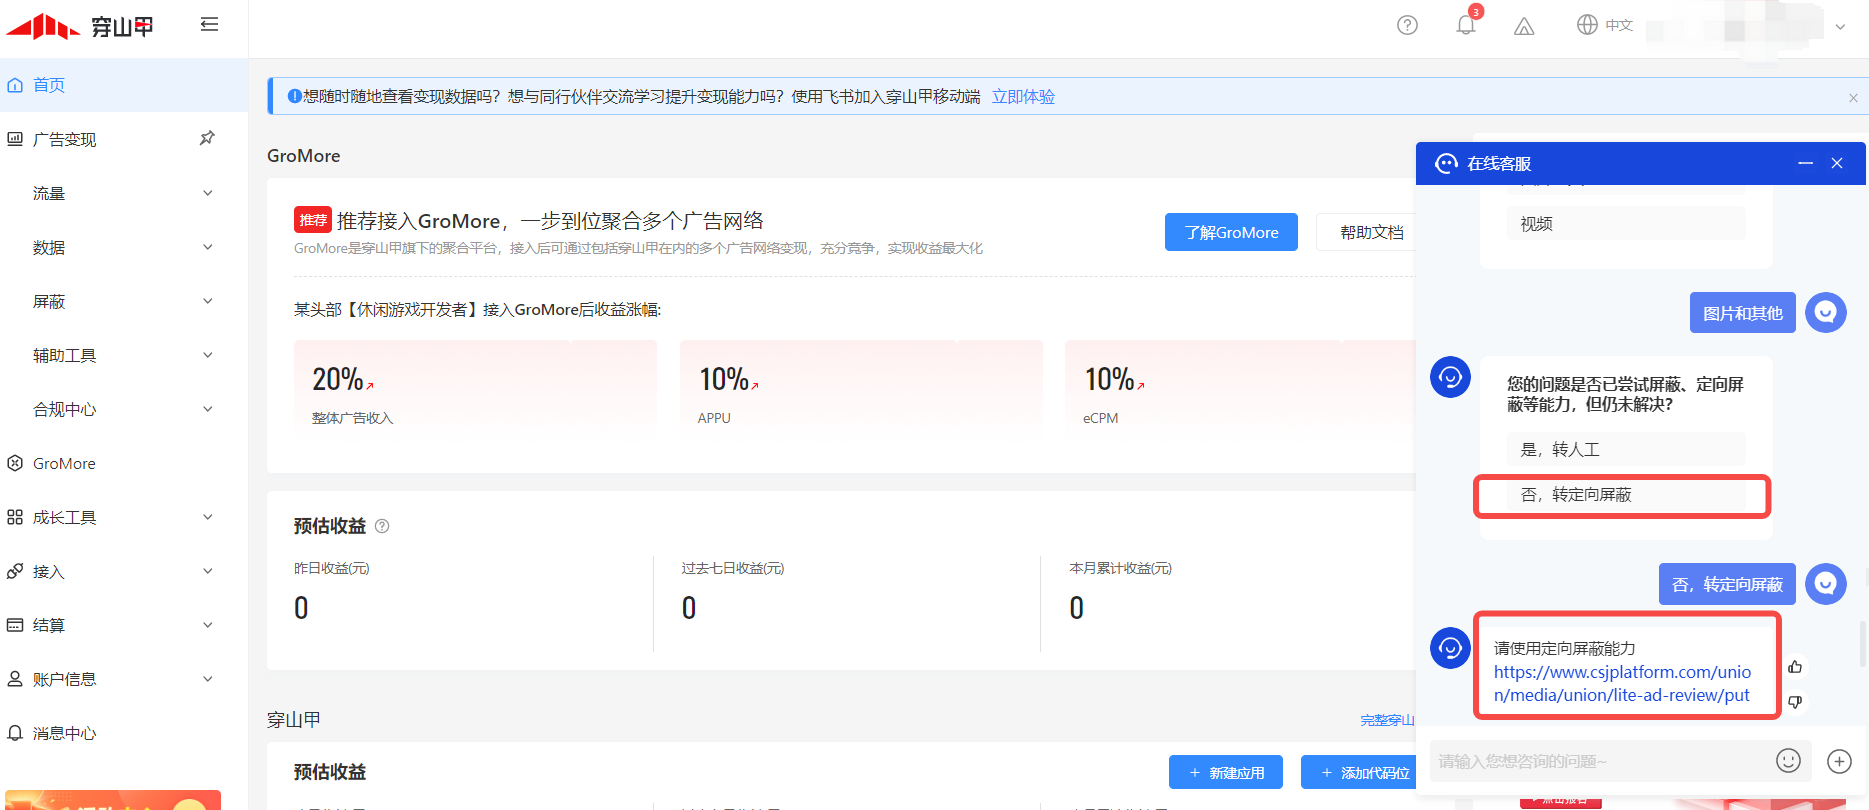This screenshot has width=1869, height=810.
Task: Click the 广告变现 monitor icon
Action: pos(15,139)
